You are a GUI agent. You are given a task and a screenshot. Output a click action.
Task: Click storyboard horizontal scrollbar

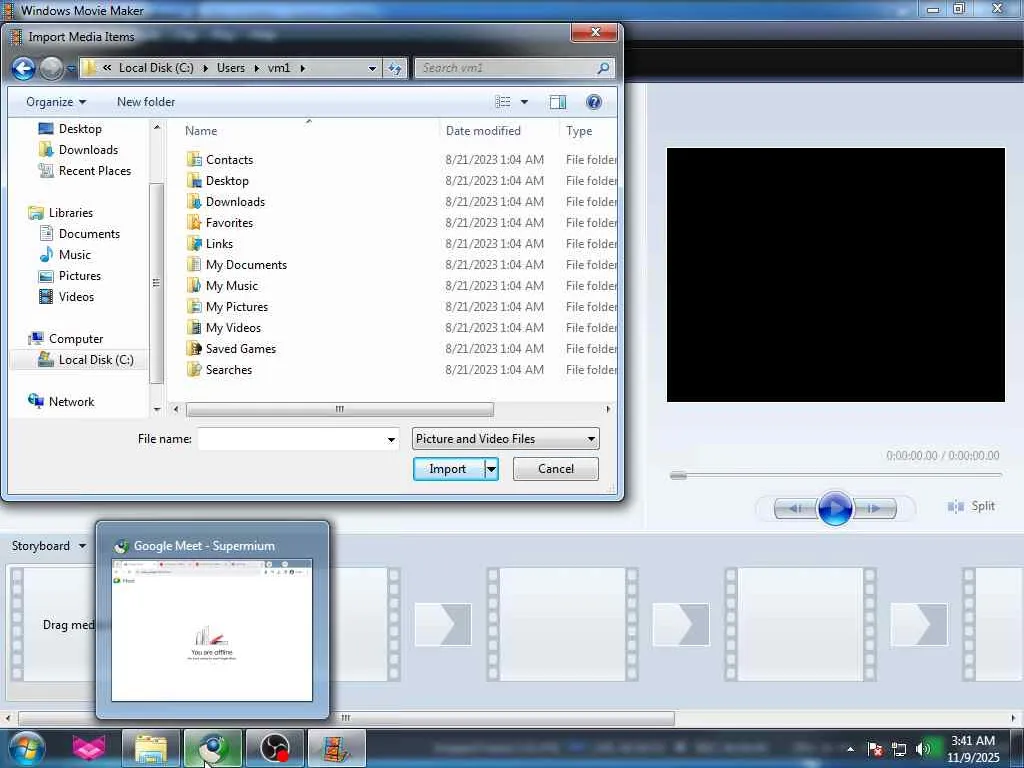346,718
